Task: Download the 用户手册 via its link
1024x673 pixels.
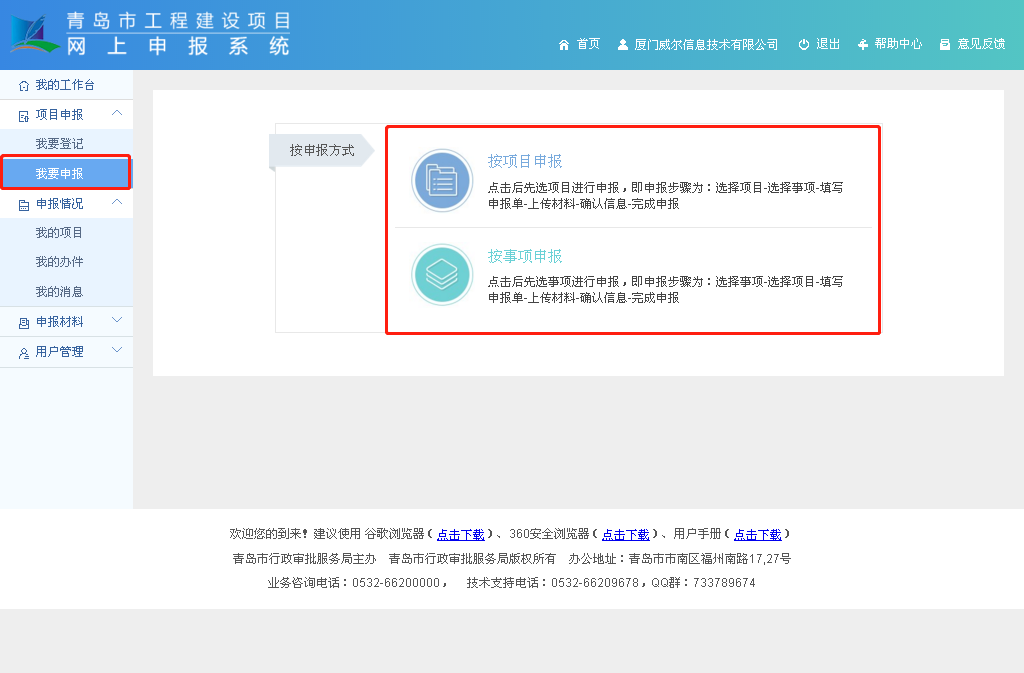Action: click(x=757, y=535)
